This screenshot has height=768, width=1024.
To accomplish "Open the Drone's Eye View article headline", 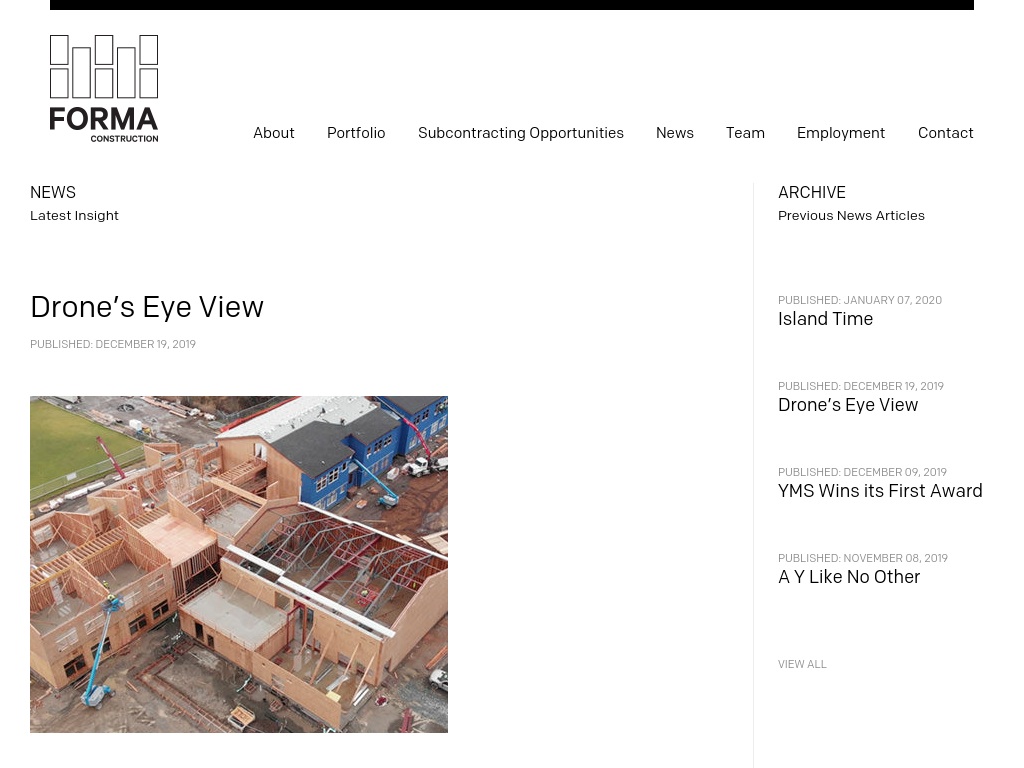I will pos(147,307).
